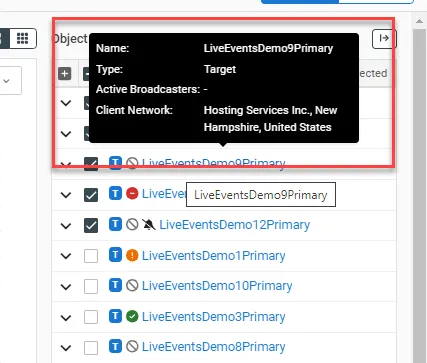Image resolution: width=427 pixels, height=363 pixels.
Task: Expand the LiveEventsDemo8Primary row chevron
Action: click(x=66, y=348)
